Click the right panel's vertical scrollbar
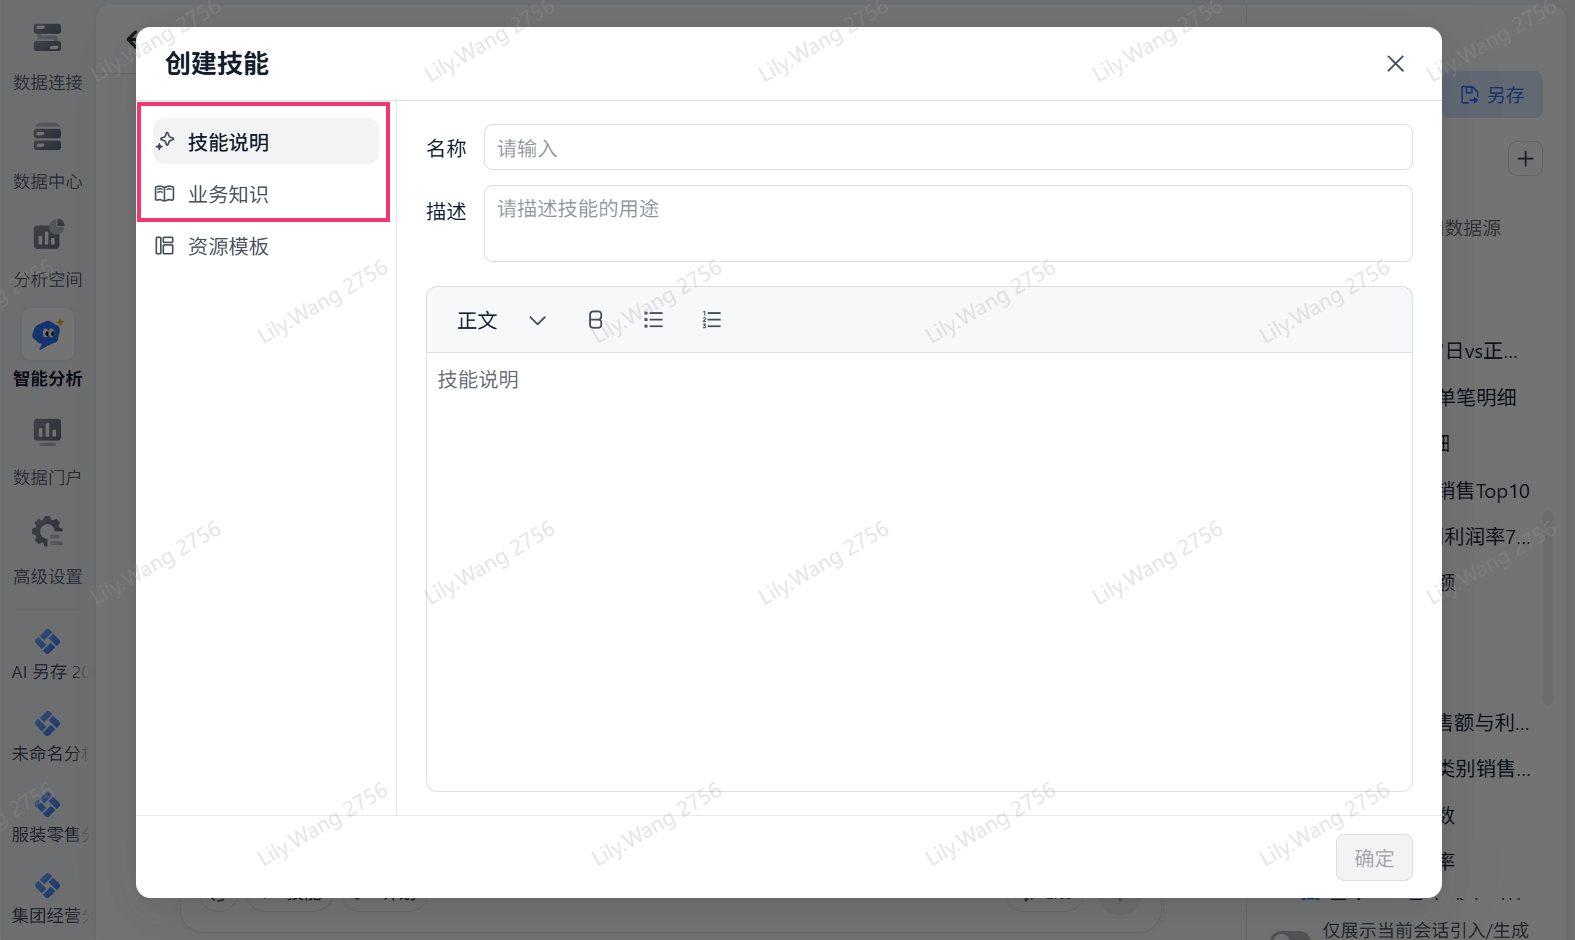The image size is (1575, 940). tap(1548, 610)
